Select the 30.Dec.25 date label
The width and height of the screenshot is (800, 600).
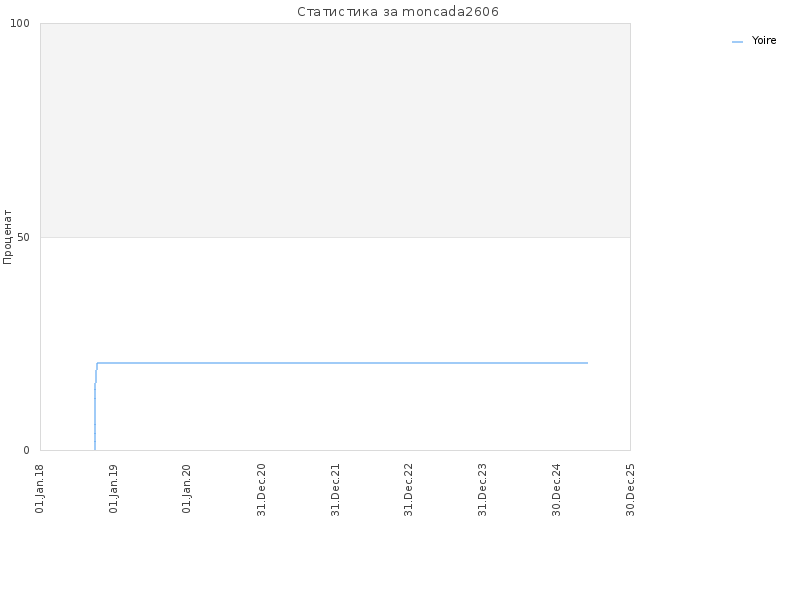[x=630, y=490]
